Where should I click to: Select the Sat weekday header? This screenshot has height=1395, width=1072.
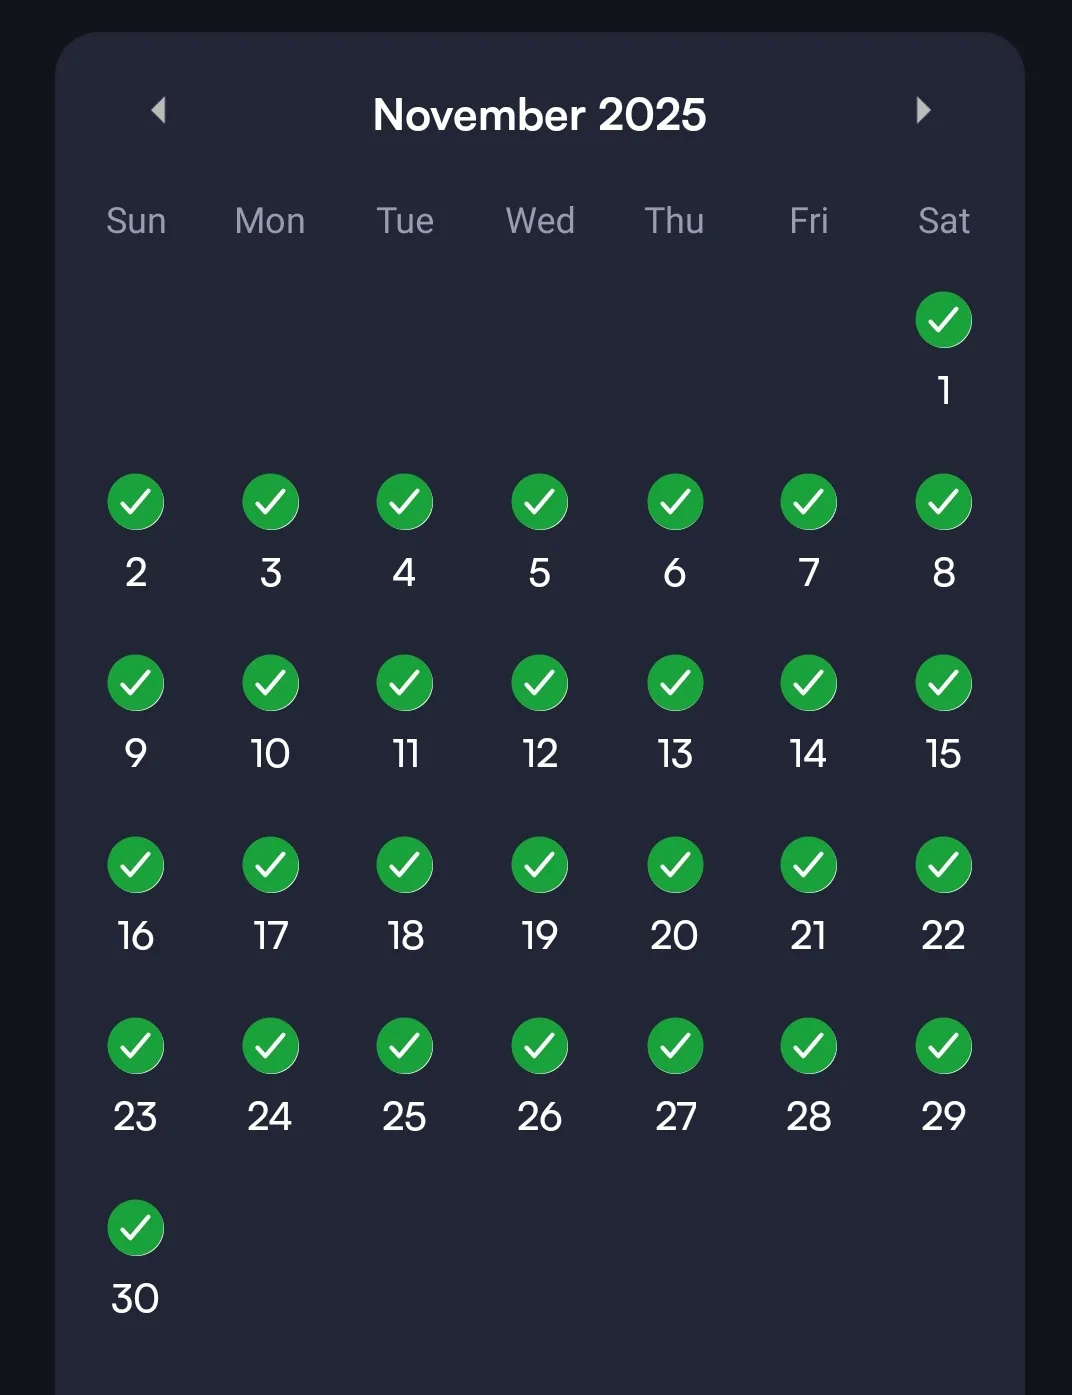[x=943, y=221]
